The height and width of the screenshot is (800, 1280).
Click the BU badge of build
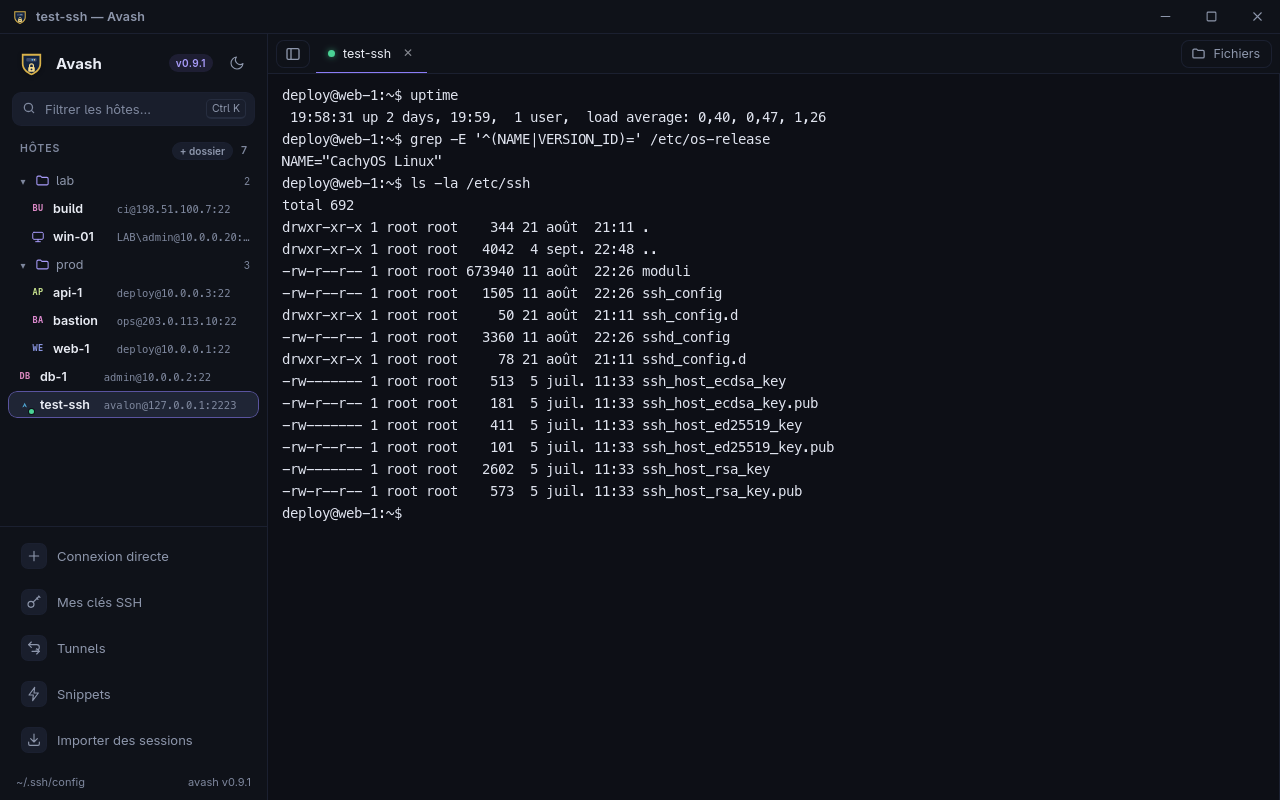pyautogui.click(x=38, y=209)
